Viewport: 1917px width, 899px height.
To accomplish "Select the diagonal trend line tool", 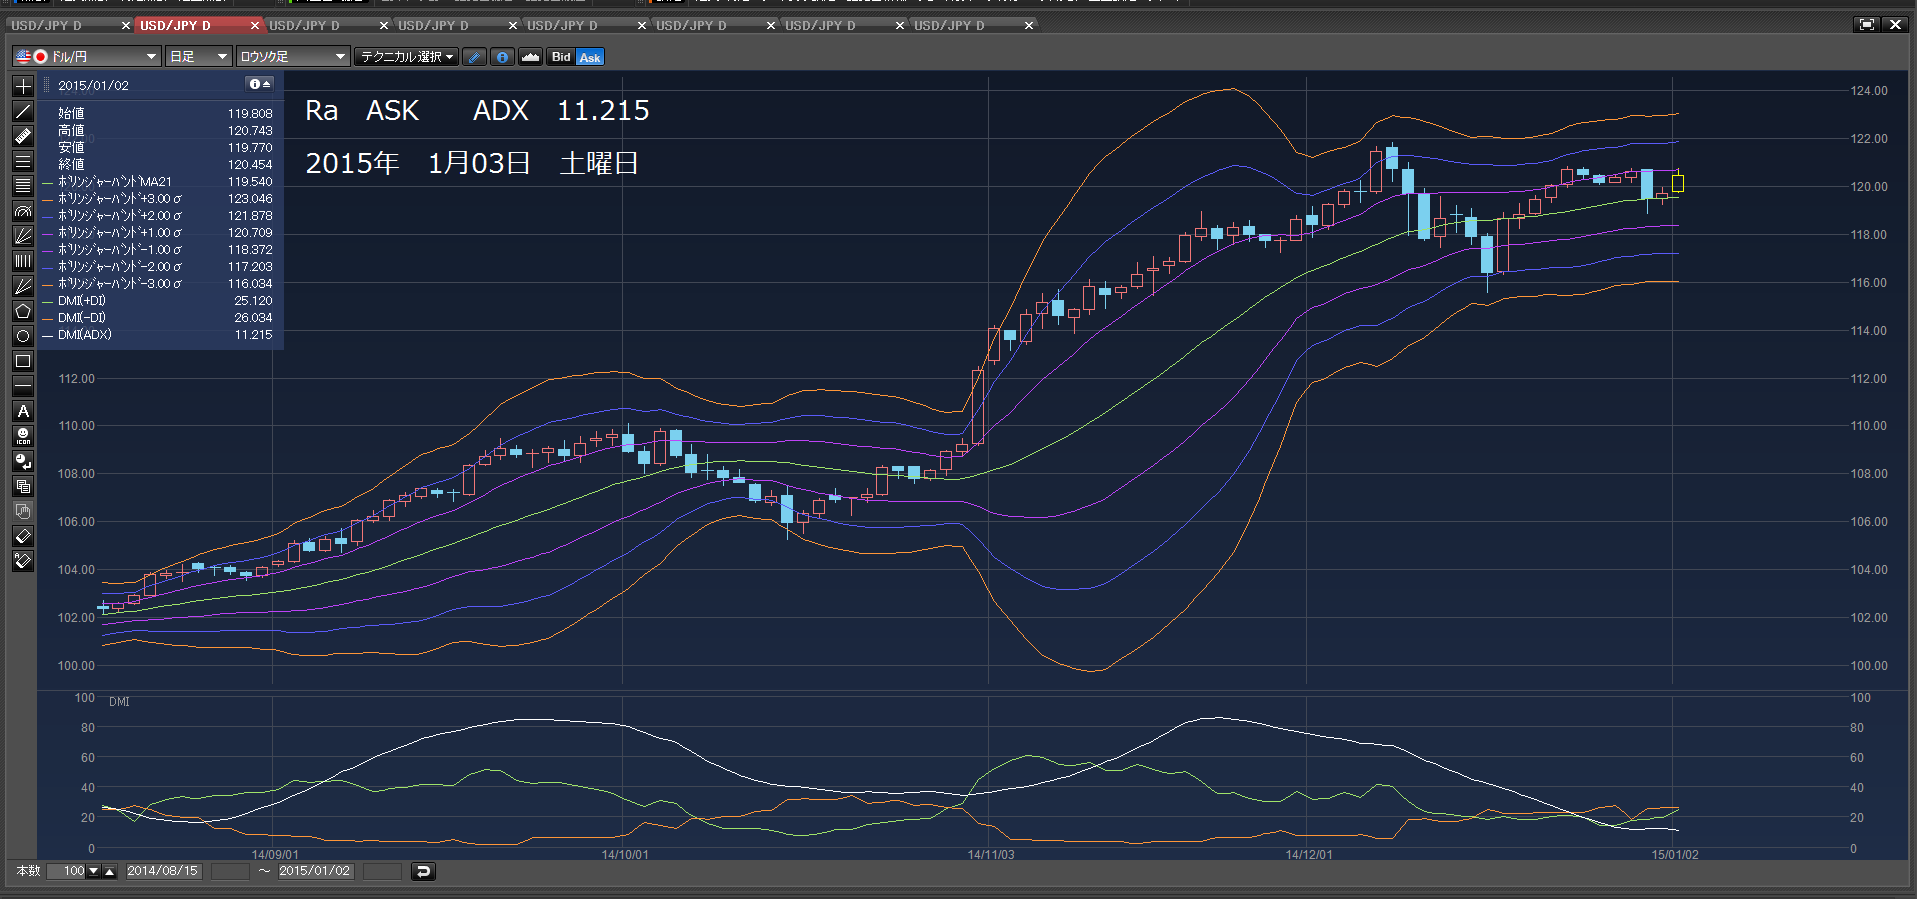I will pyautogui.click(x=23, y=111).
